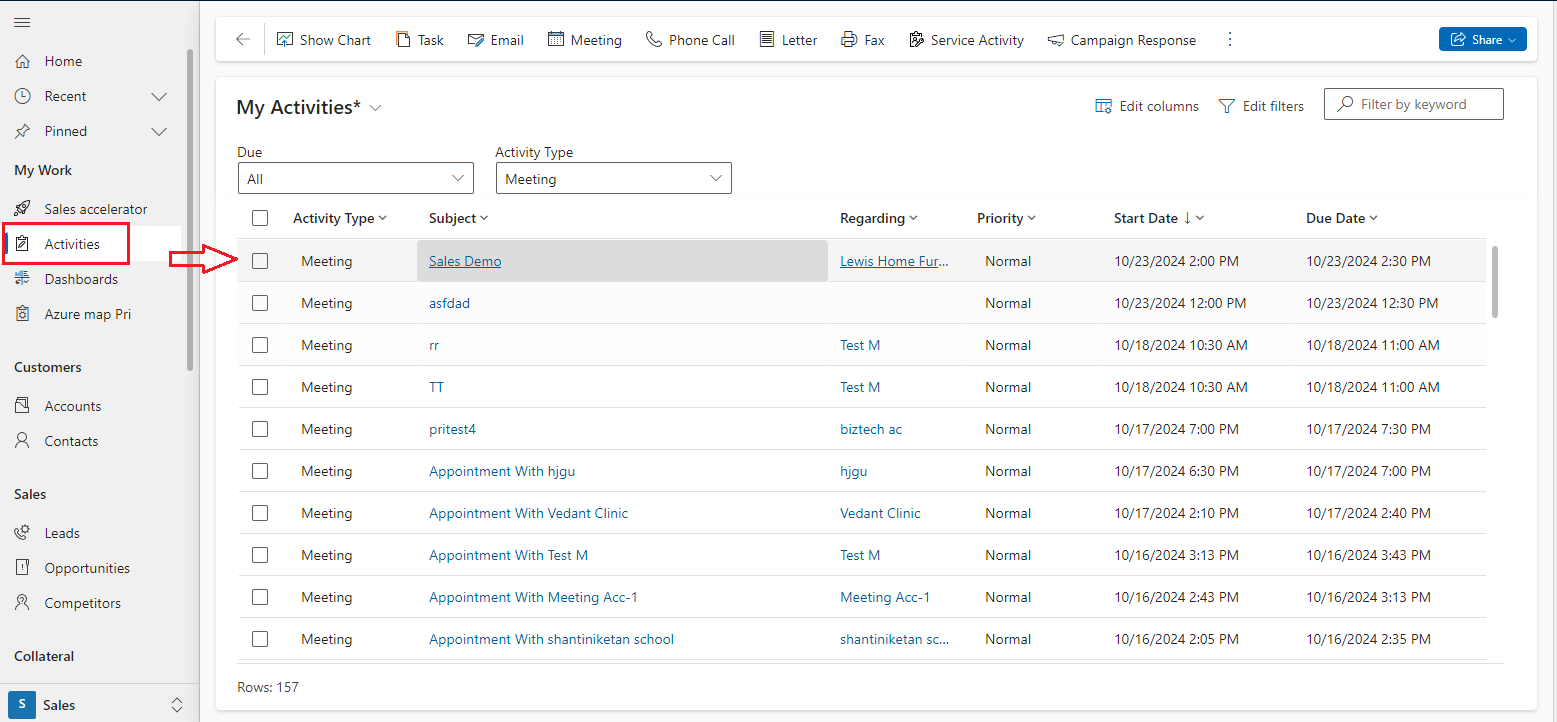Open the Due filter dropdown
Image resolution: width=1557 pixels, height=722 pixels.
tap(355, 178)
